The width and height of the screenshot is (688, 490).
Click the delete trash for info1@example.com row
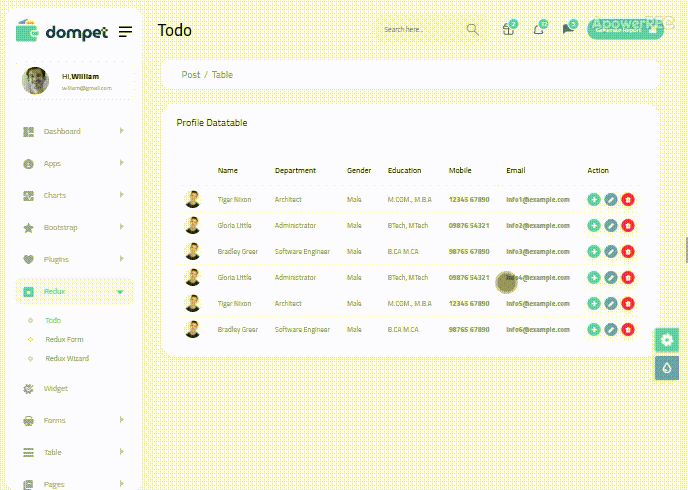(628, 200)
